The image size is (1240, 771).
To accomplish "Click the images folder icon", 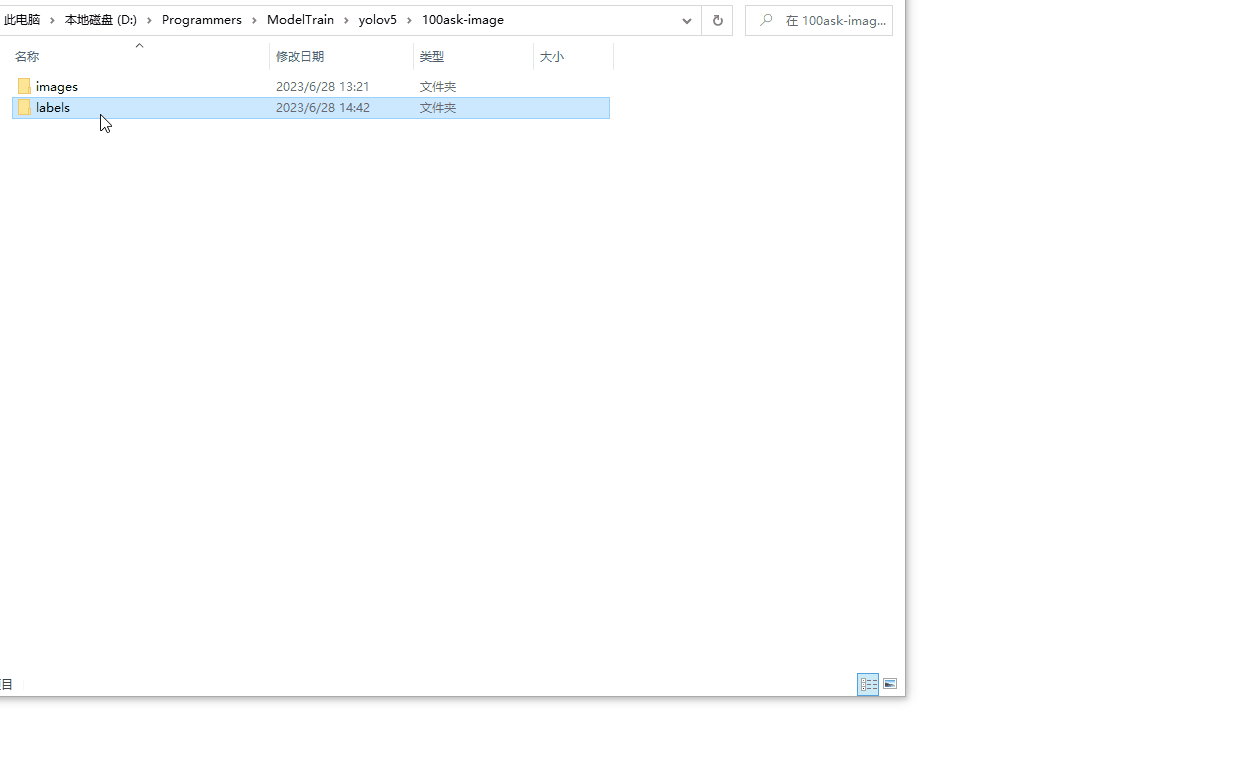I will tap(25, 87).
